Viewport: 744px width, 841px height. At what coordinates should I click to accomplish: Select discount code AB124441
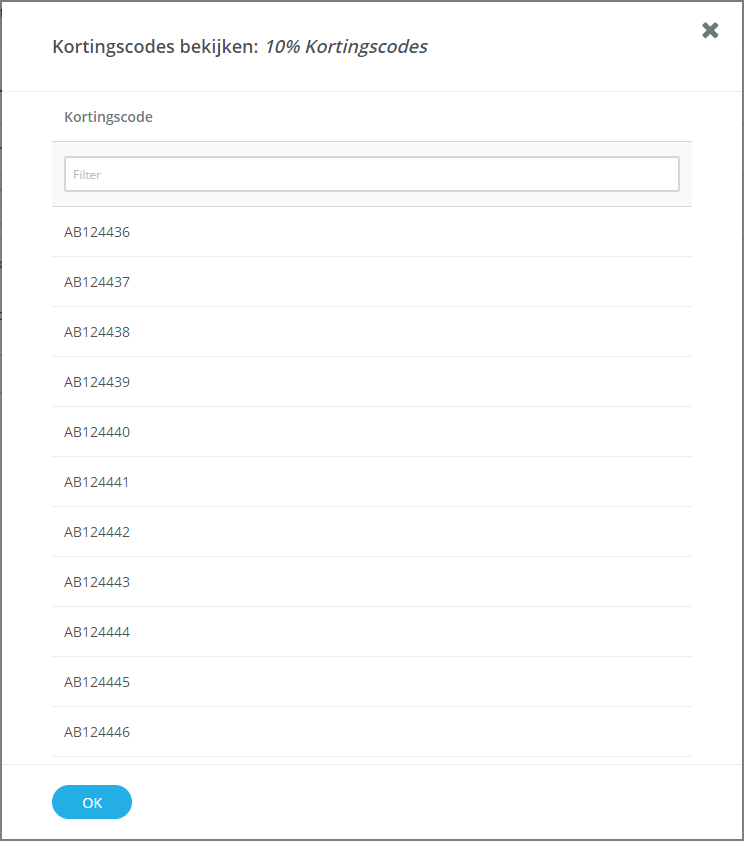[96, 482]
